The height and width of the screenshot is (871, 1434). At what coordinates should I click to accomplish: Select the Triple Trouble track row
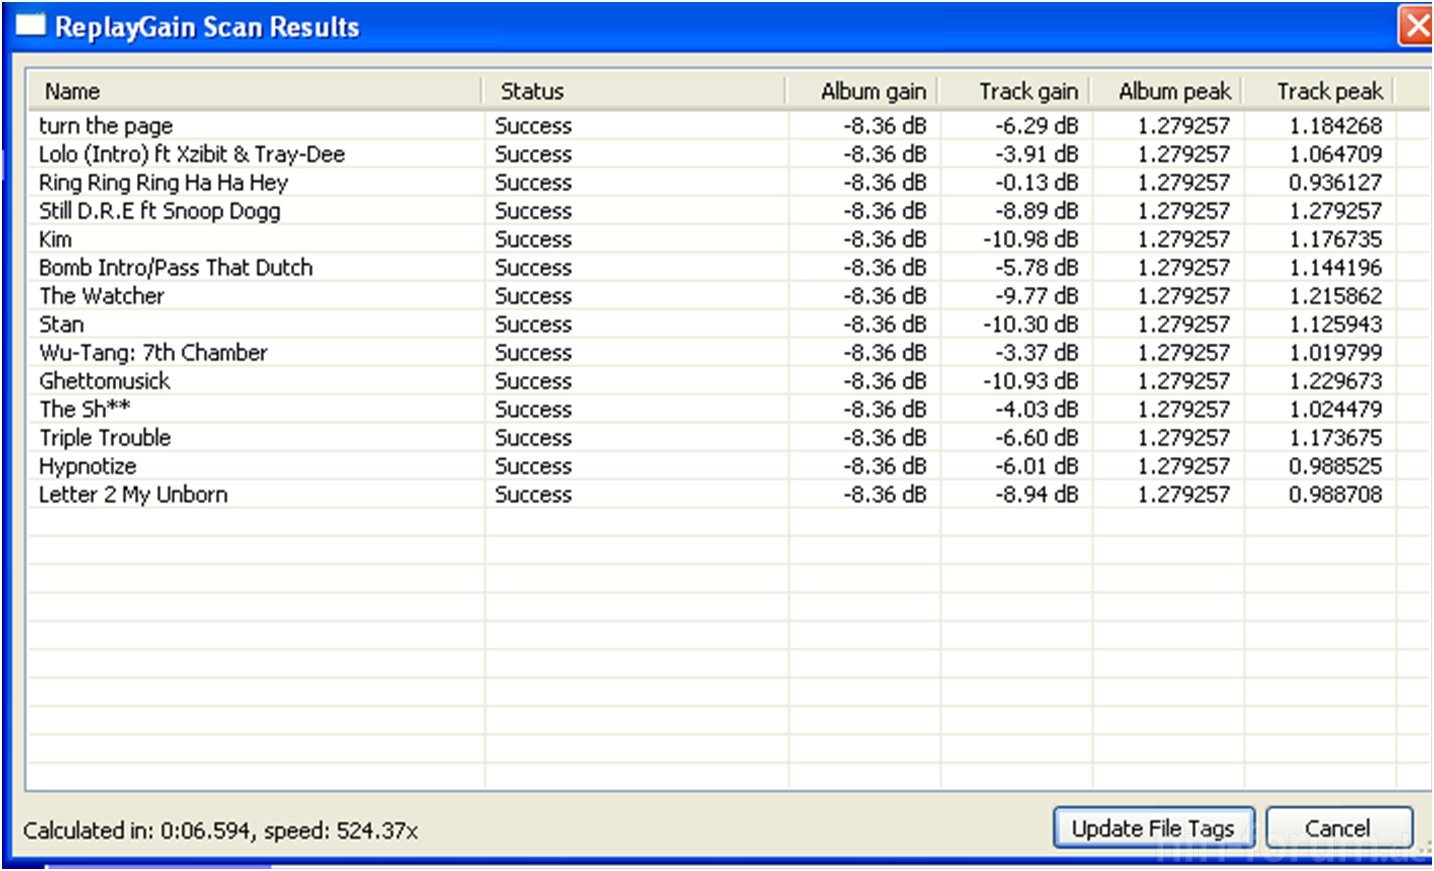point(105,438)
